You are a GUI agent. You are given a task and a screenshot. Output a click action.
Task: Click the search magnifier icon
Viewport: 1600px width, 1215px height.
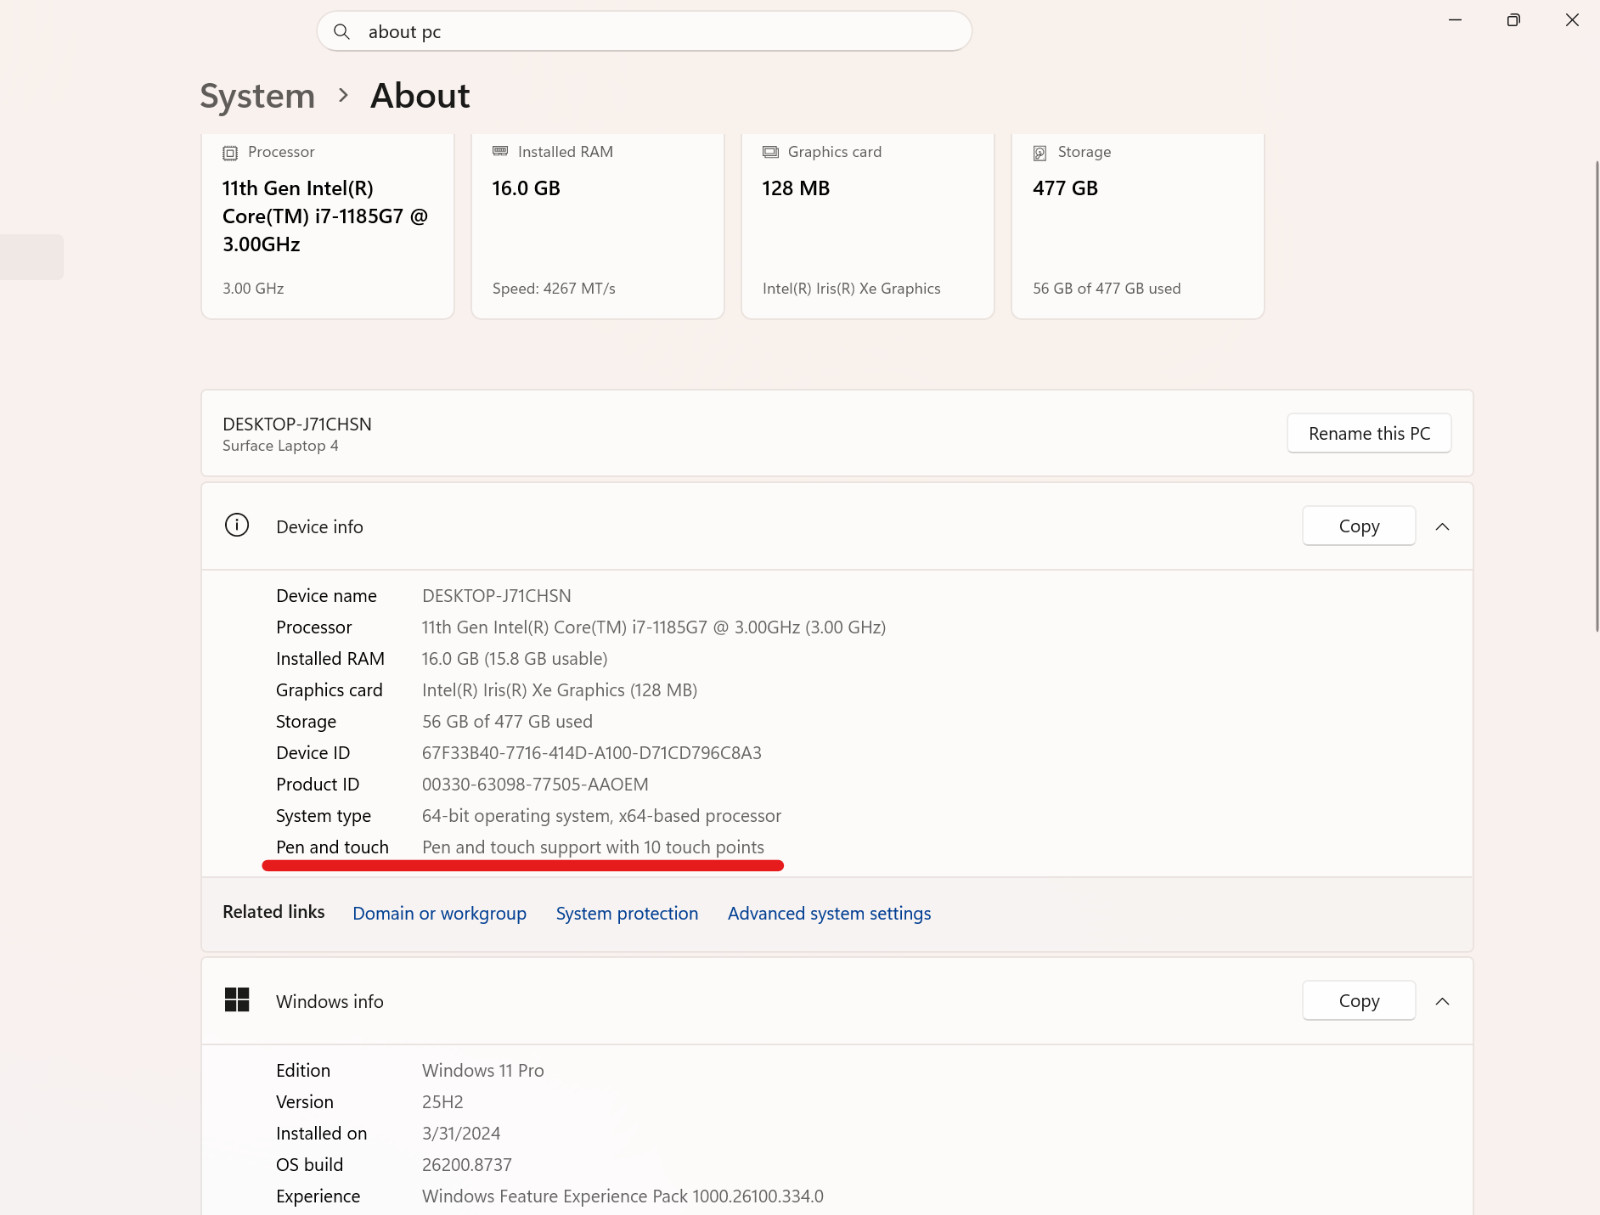click(x=342, y=32)
